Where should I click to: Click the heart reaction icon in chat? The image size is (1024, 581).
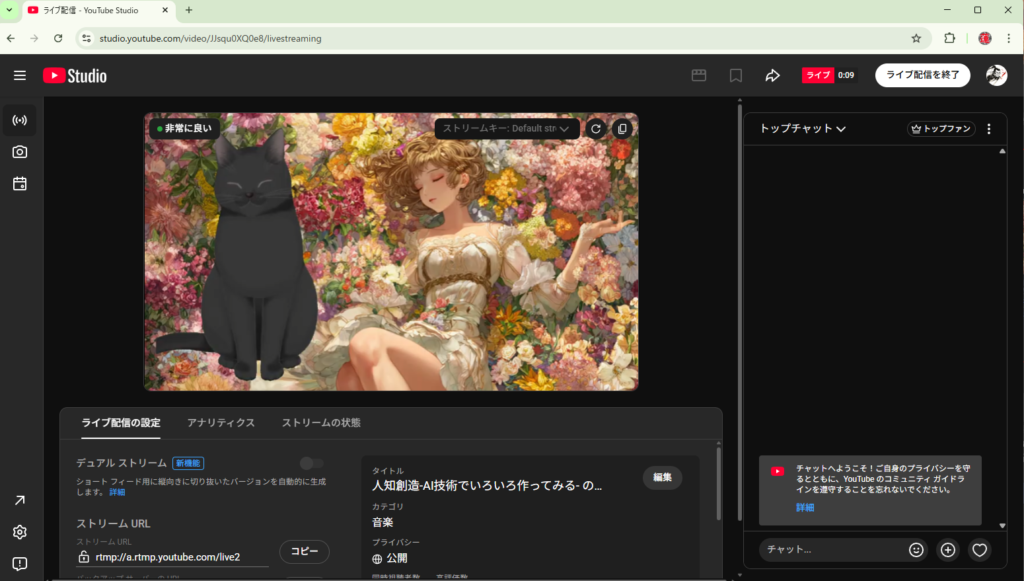coord(979,549)
